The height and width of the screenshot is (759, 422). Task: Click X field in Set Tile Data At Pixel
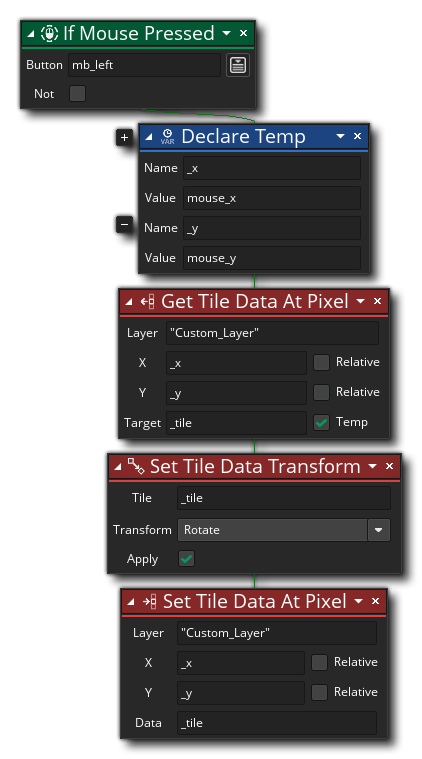tap(241, 663)
